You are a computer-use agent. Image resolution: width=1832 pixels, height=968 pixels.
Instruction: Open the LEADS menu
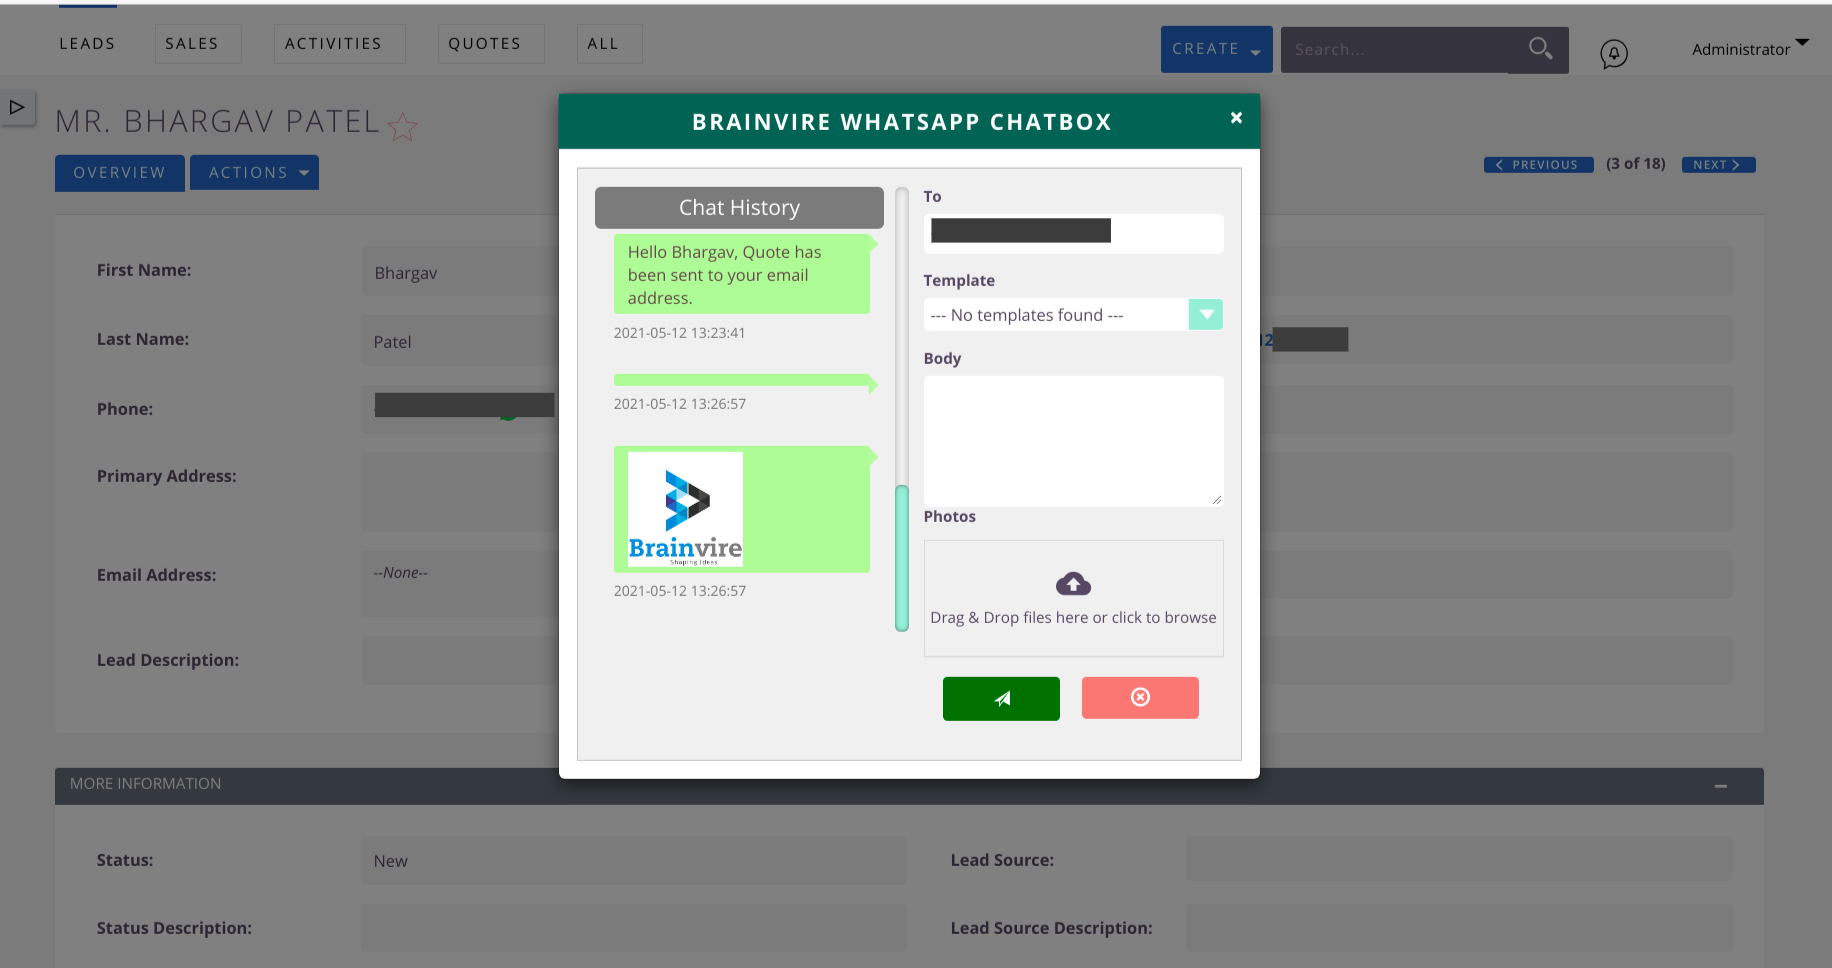click(87, 44)
